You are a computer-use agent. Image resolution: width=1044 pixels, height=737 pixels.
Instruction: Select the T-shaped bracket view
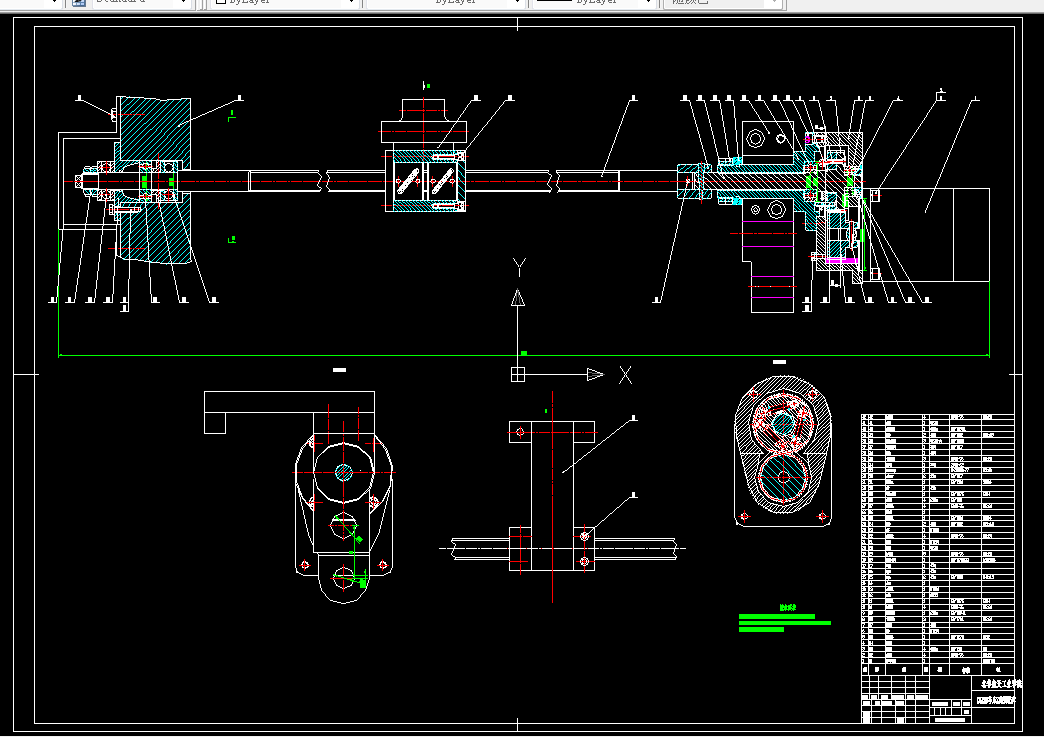coord(551,495)
